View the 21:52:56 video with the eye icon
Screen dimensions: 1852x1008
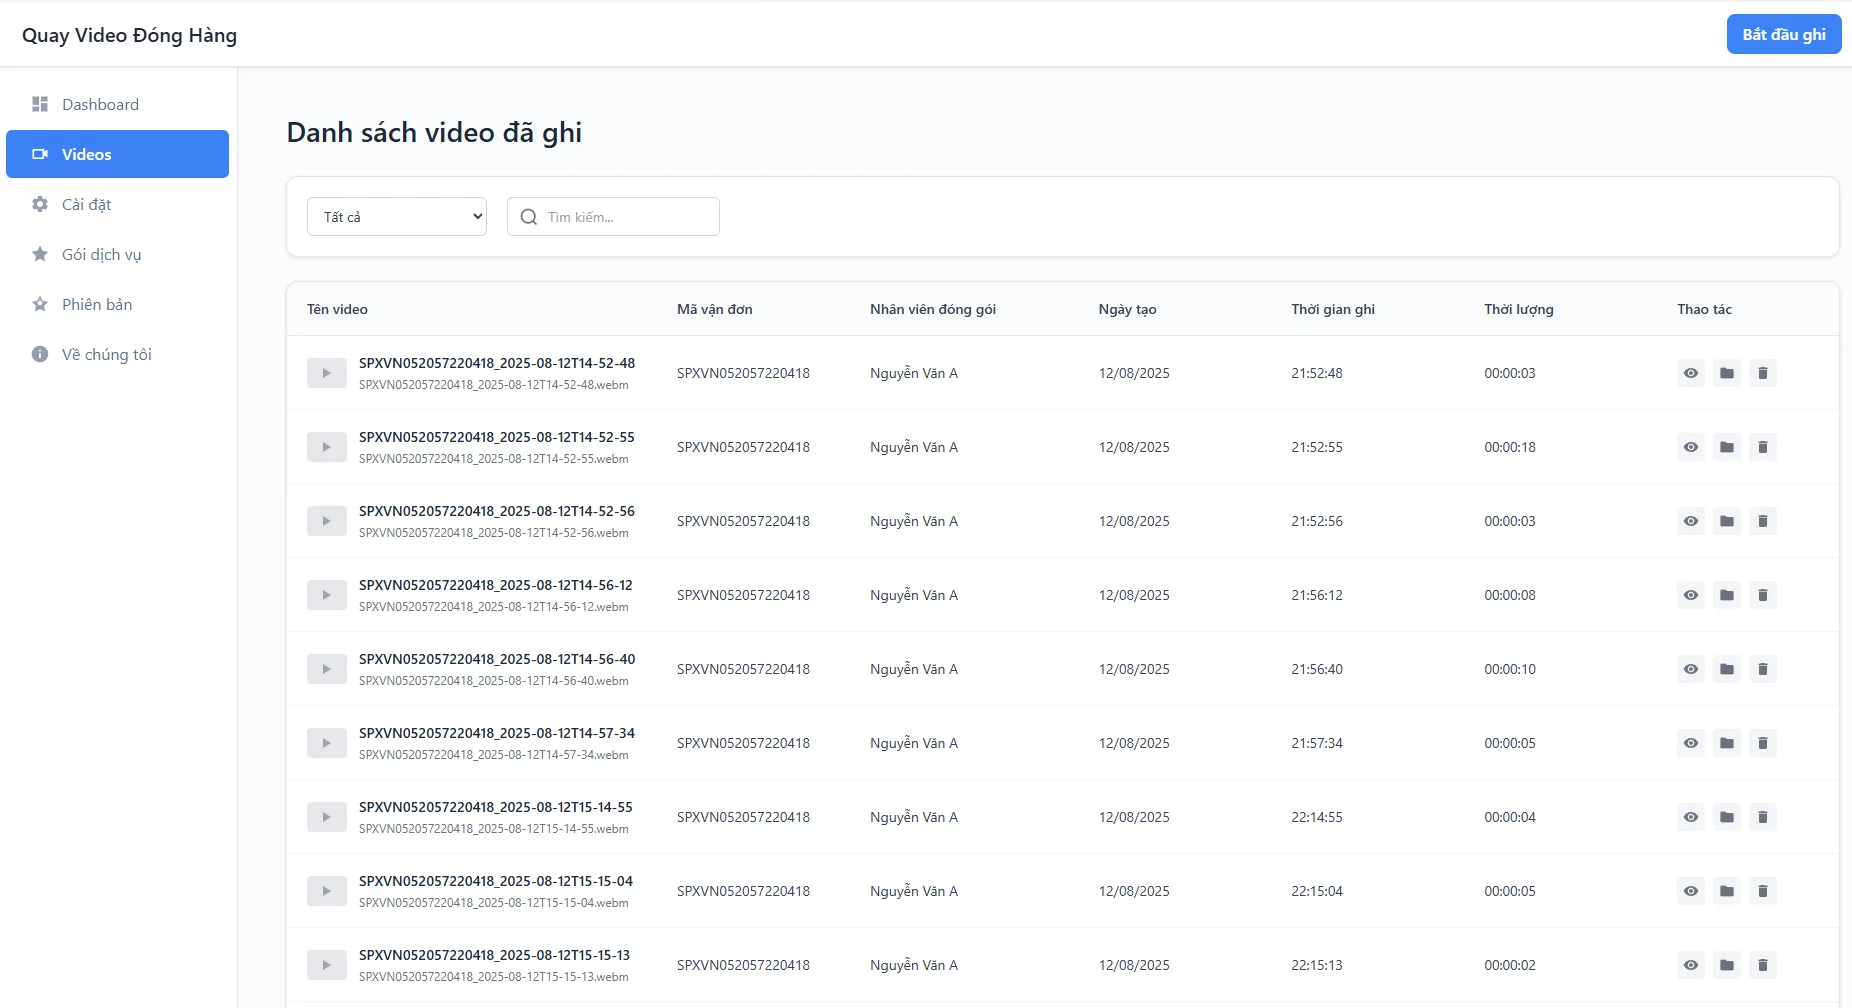[1691, 521]
